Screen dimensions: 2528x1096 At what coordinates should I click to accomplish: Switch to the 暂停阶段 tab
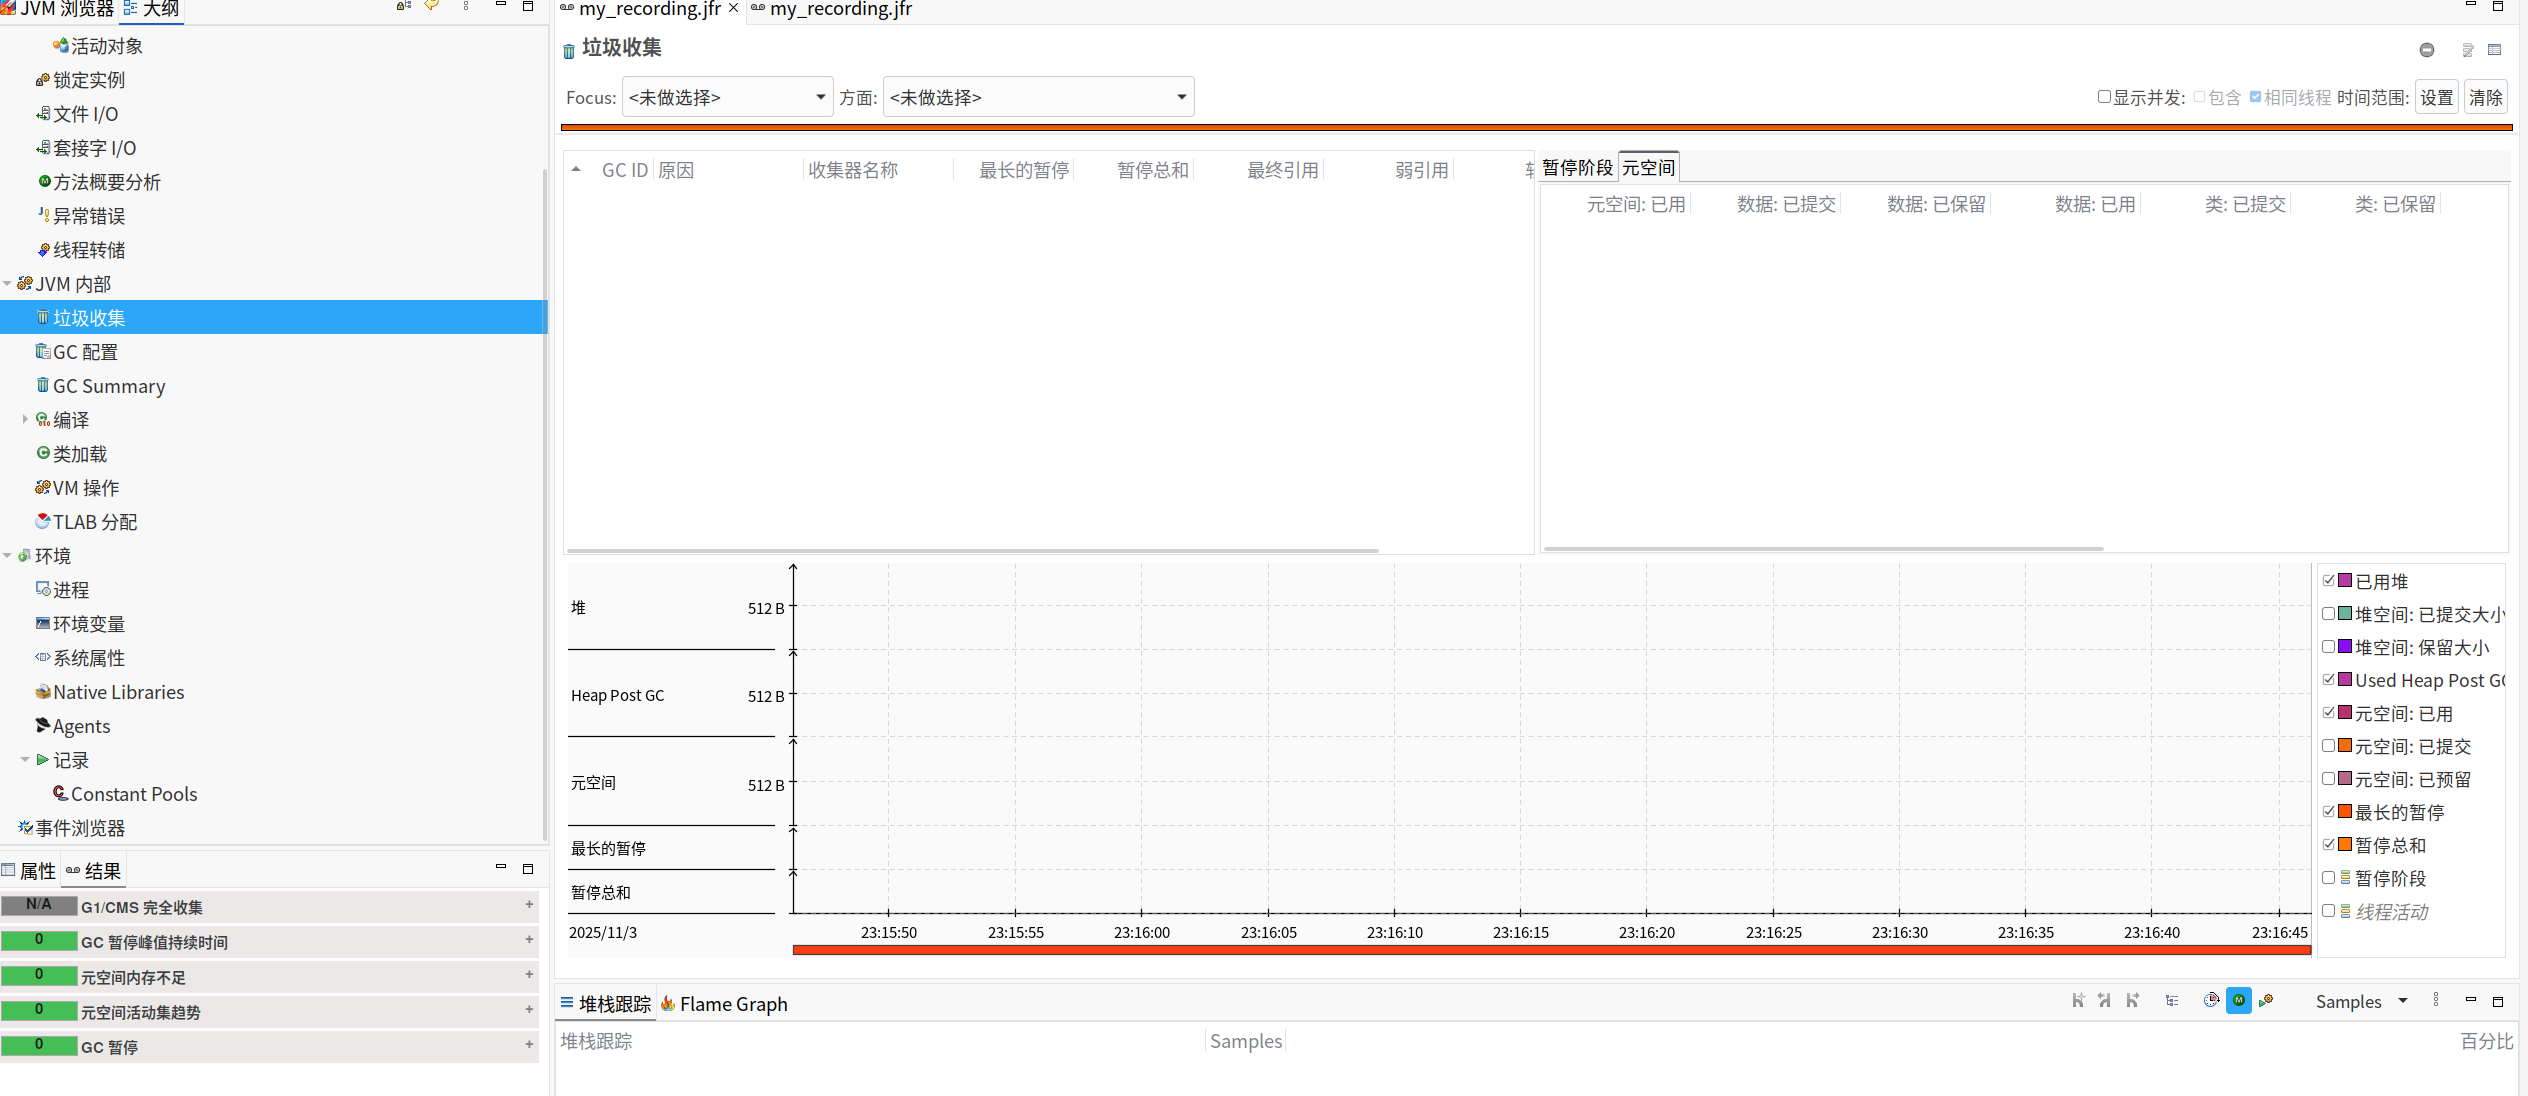(x=1577, y=166)
